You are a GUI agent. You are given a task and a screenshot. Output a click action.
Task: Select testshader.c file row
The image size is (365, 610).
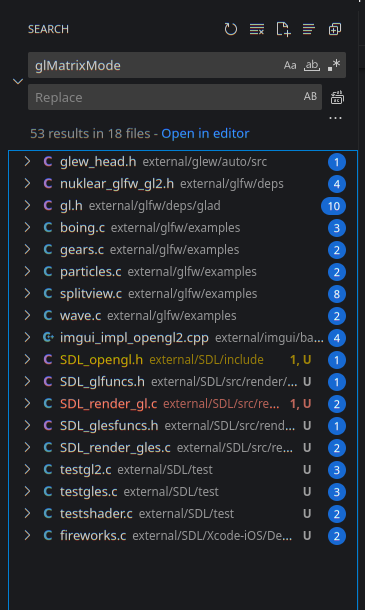[x=182, y=514]
